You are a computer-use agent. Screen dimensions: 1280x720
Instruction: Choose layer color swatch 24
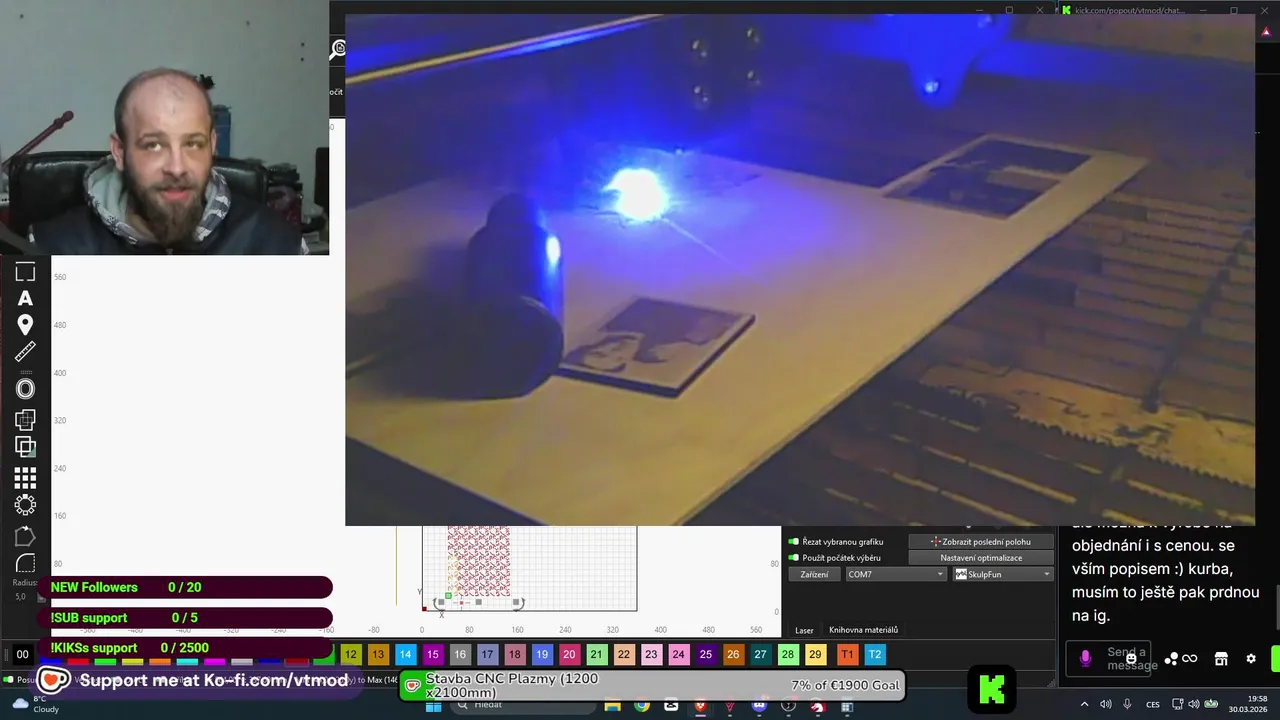coord(678,655)
